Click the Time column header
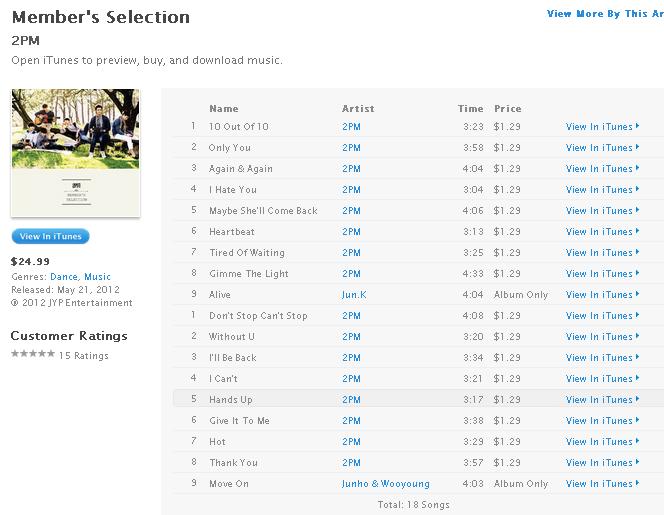664x515 pixels. coord(470,109)
